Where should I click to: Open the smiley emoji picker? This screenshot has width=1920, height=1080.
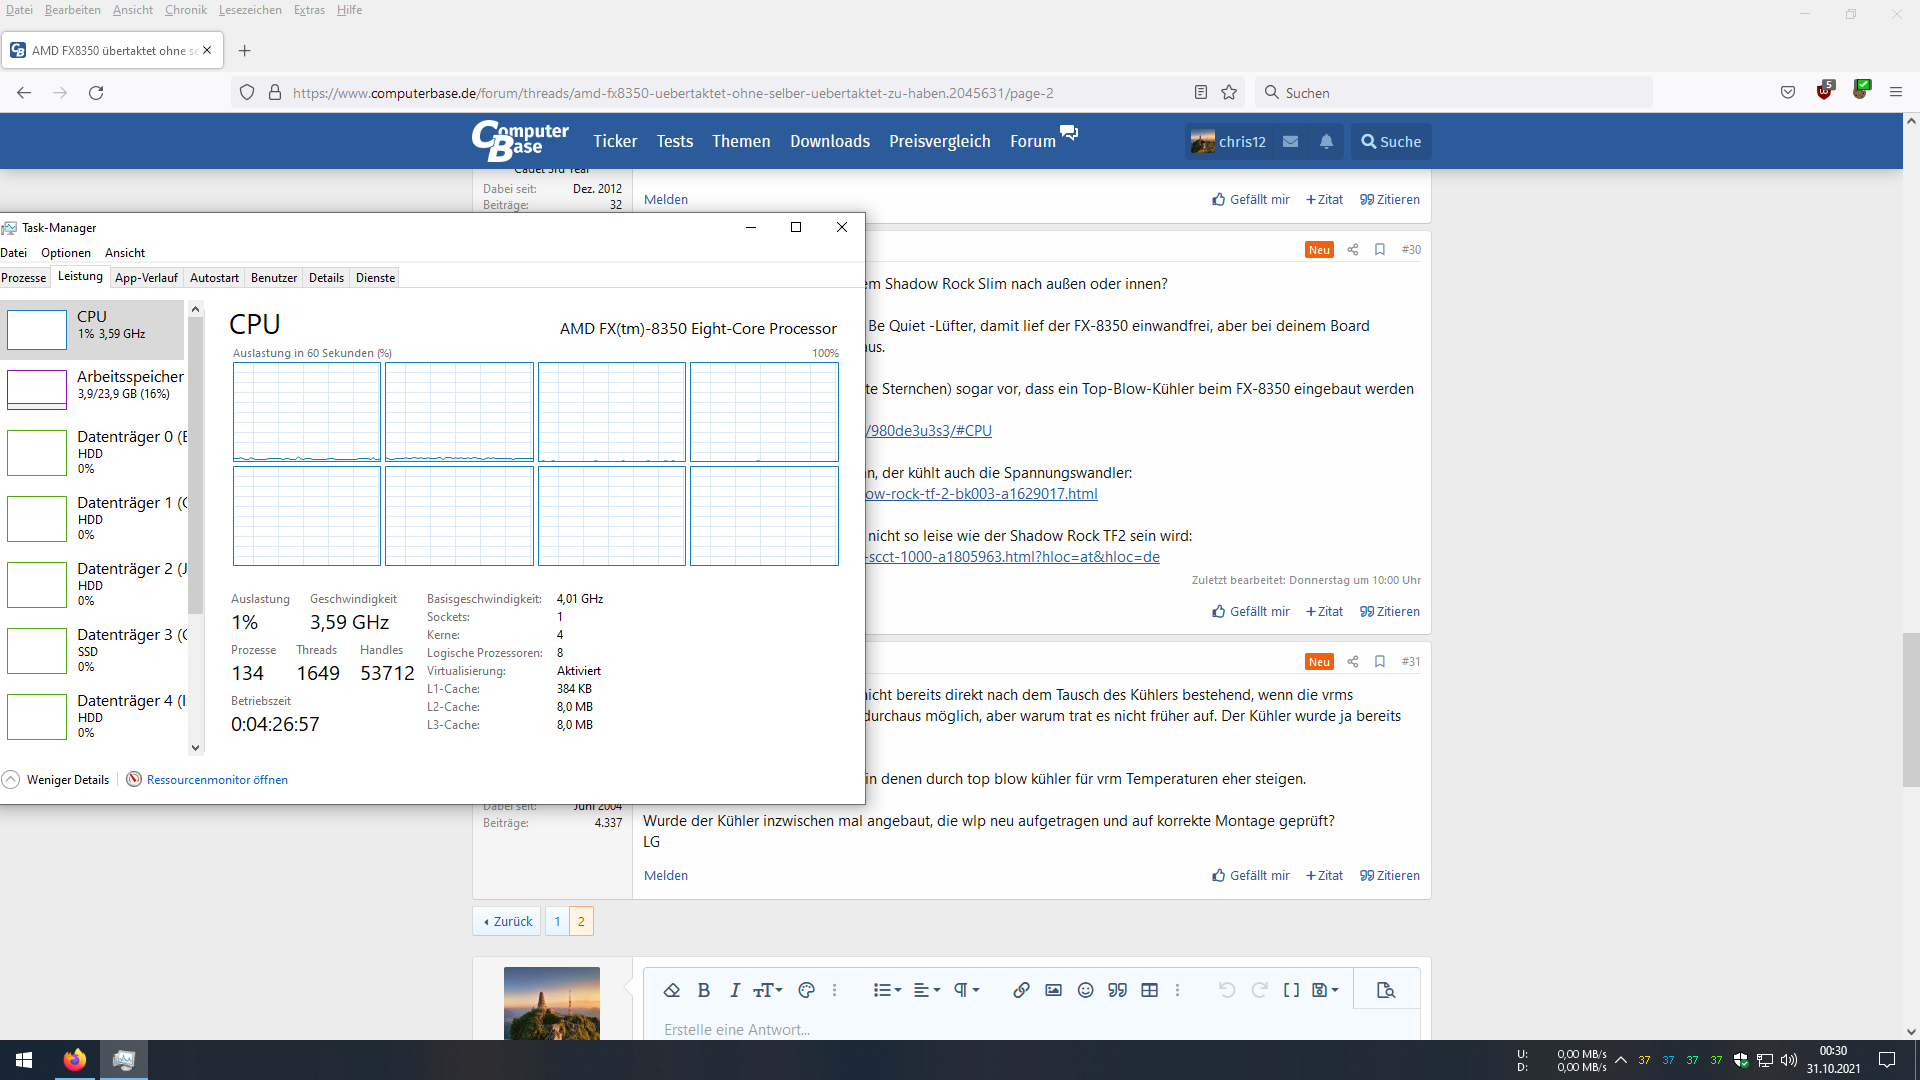point(1085,990)
